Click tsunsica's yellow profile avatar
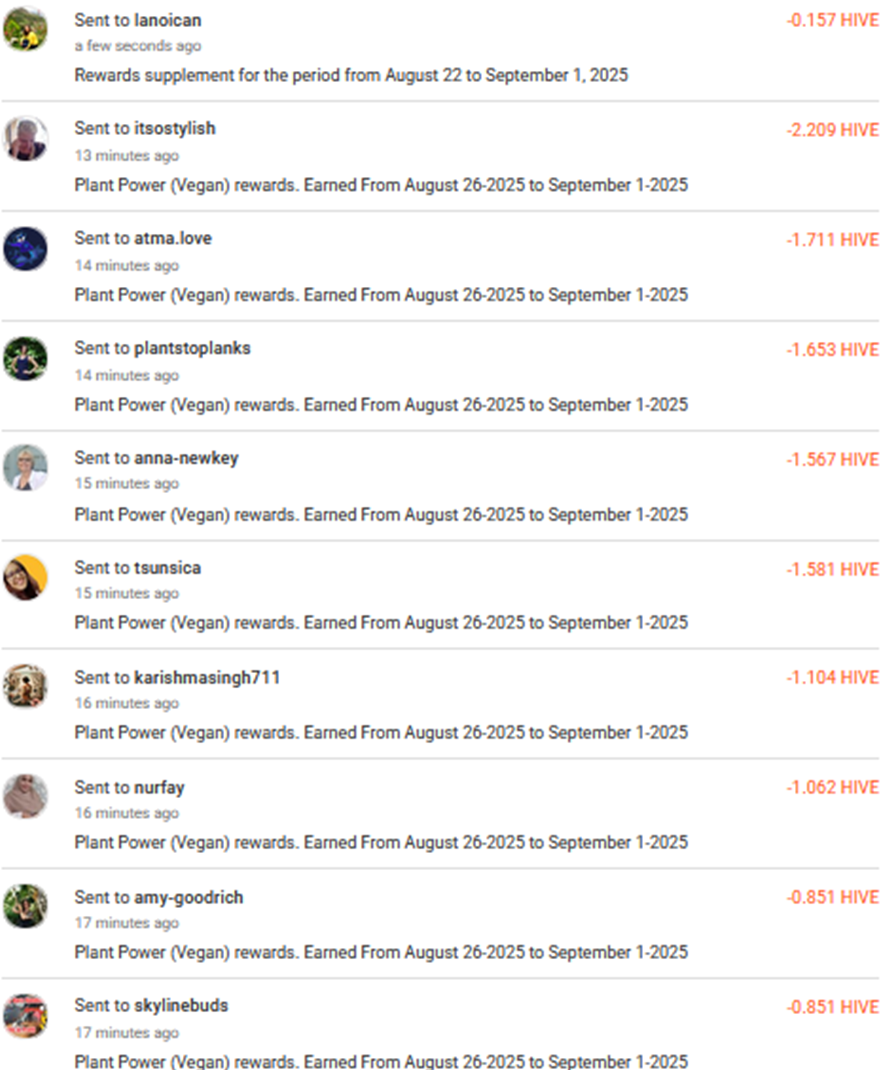This screenshot has height=1070, width=886. click(25, 577)
